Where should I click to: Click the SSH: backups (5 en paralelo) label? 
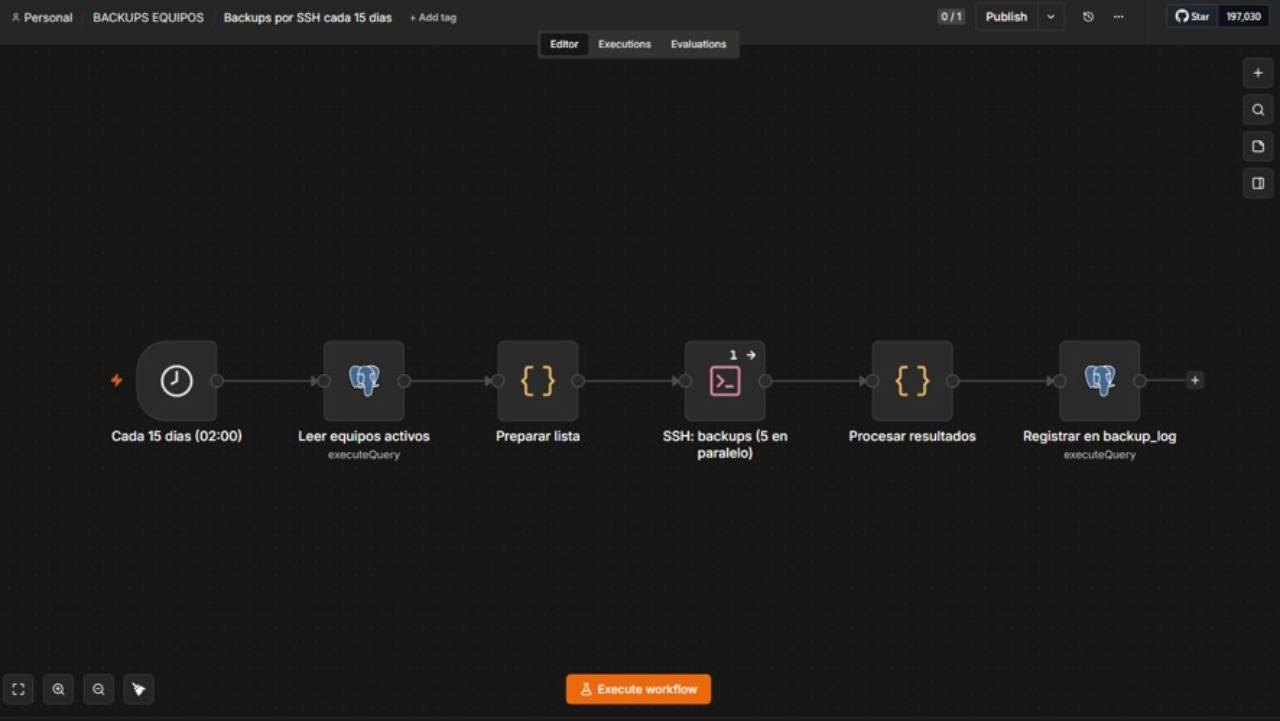coord(725,444)
